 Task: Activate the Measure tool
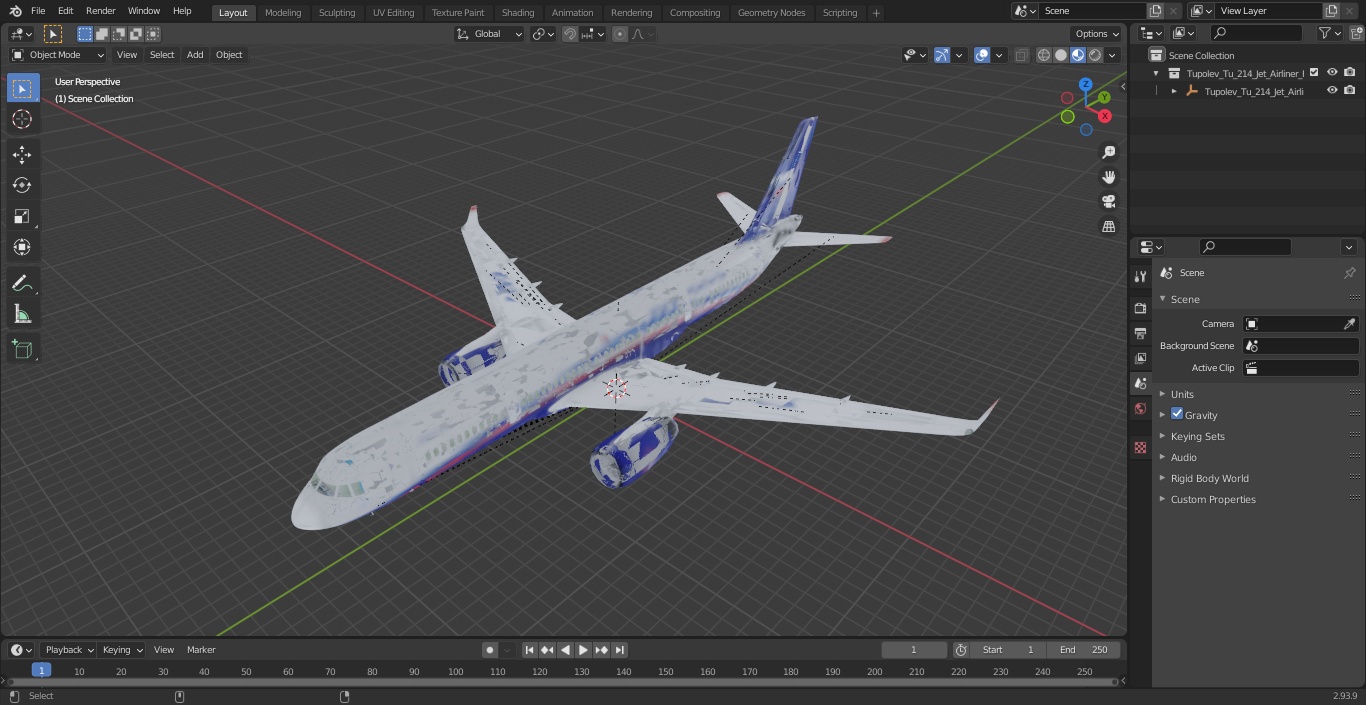[22, 314]
